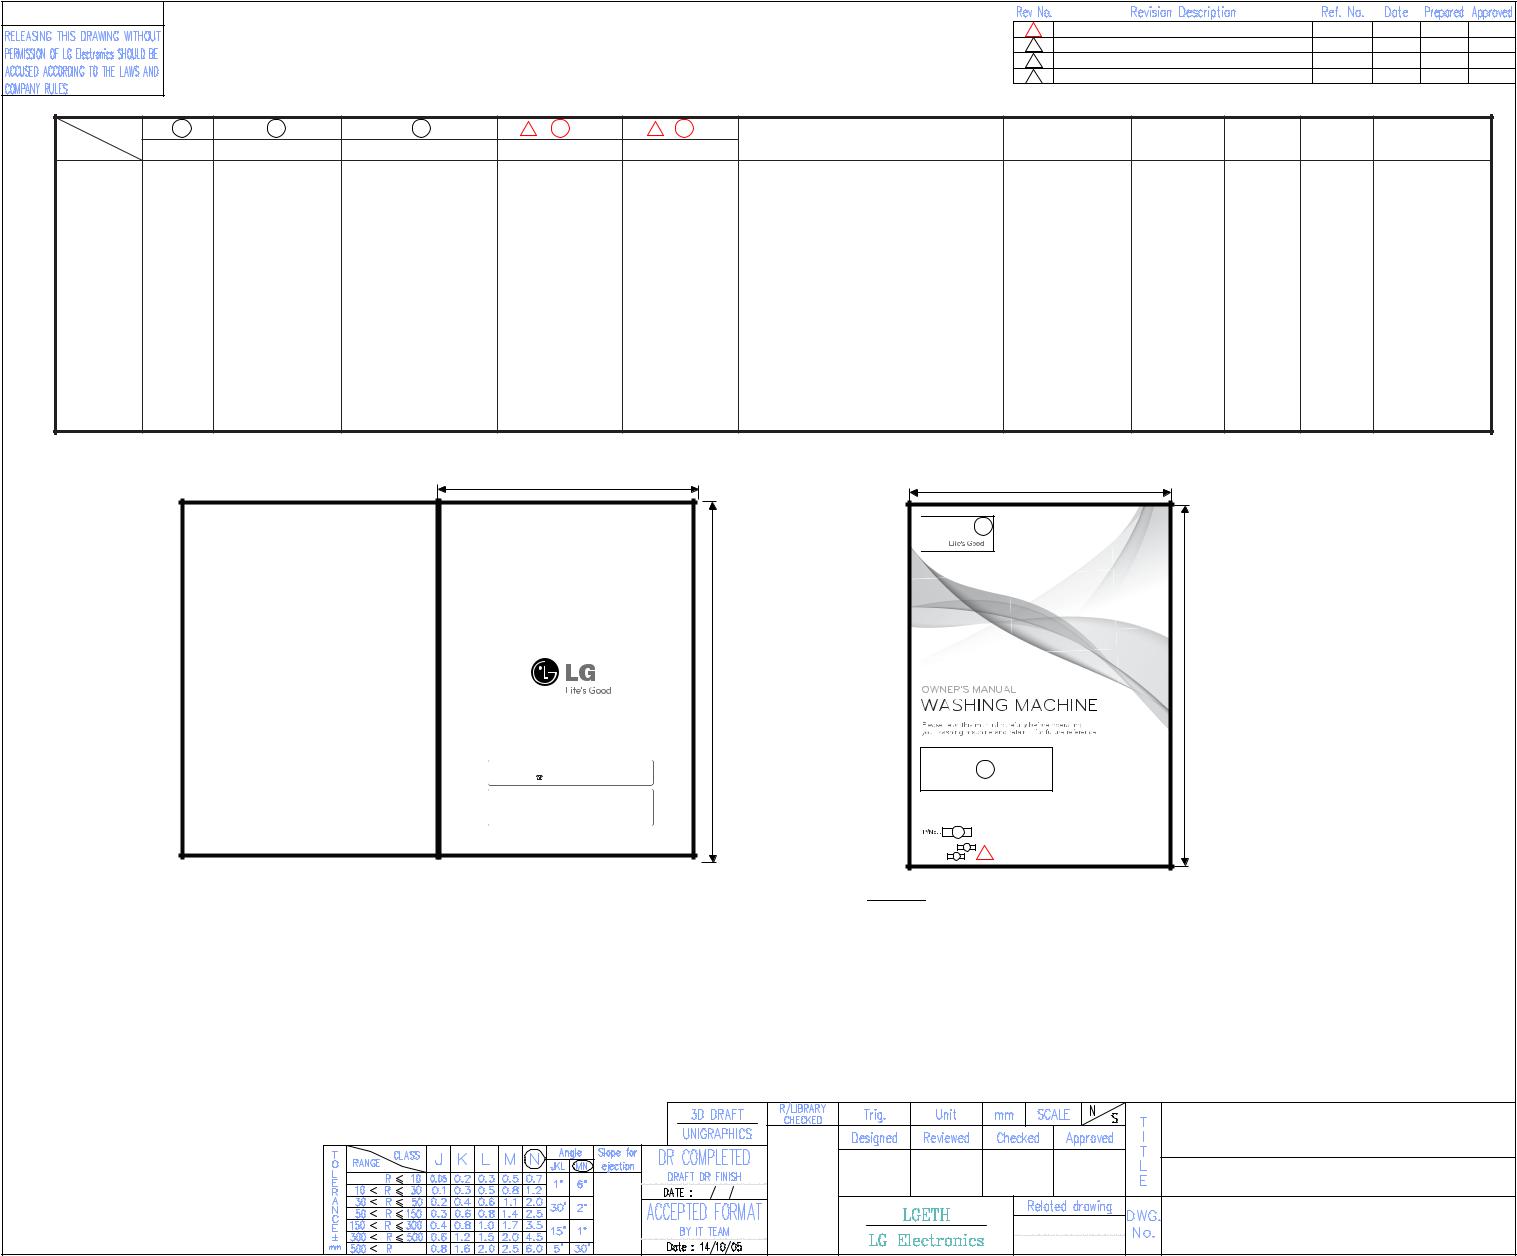Click the LG logo on the back cover
Image resolution: width=1517 pixels, height=1256 pixels.
click(563, 673)
